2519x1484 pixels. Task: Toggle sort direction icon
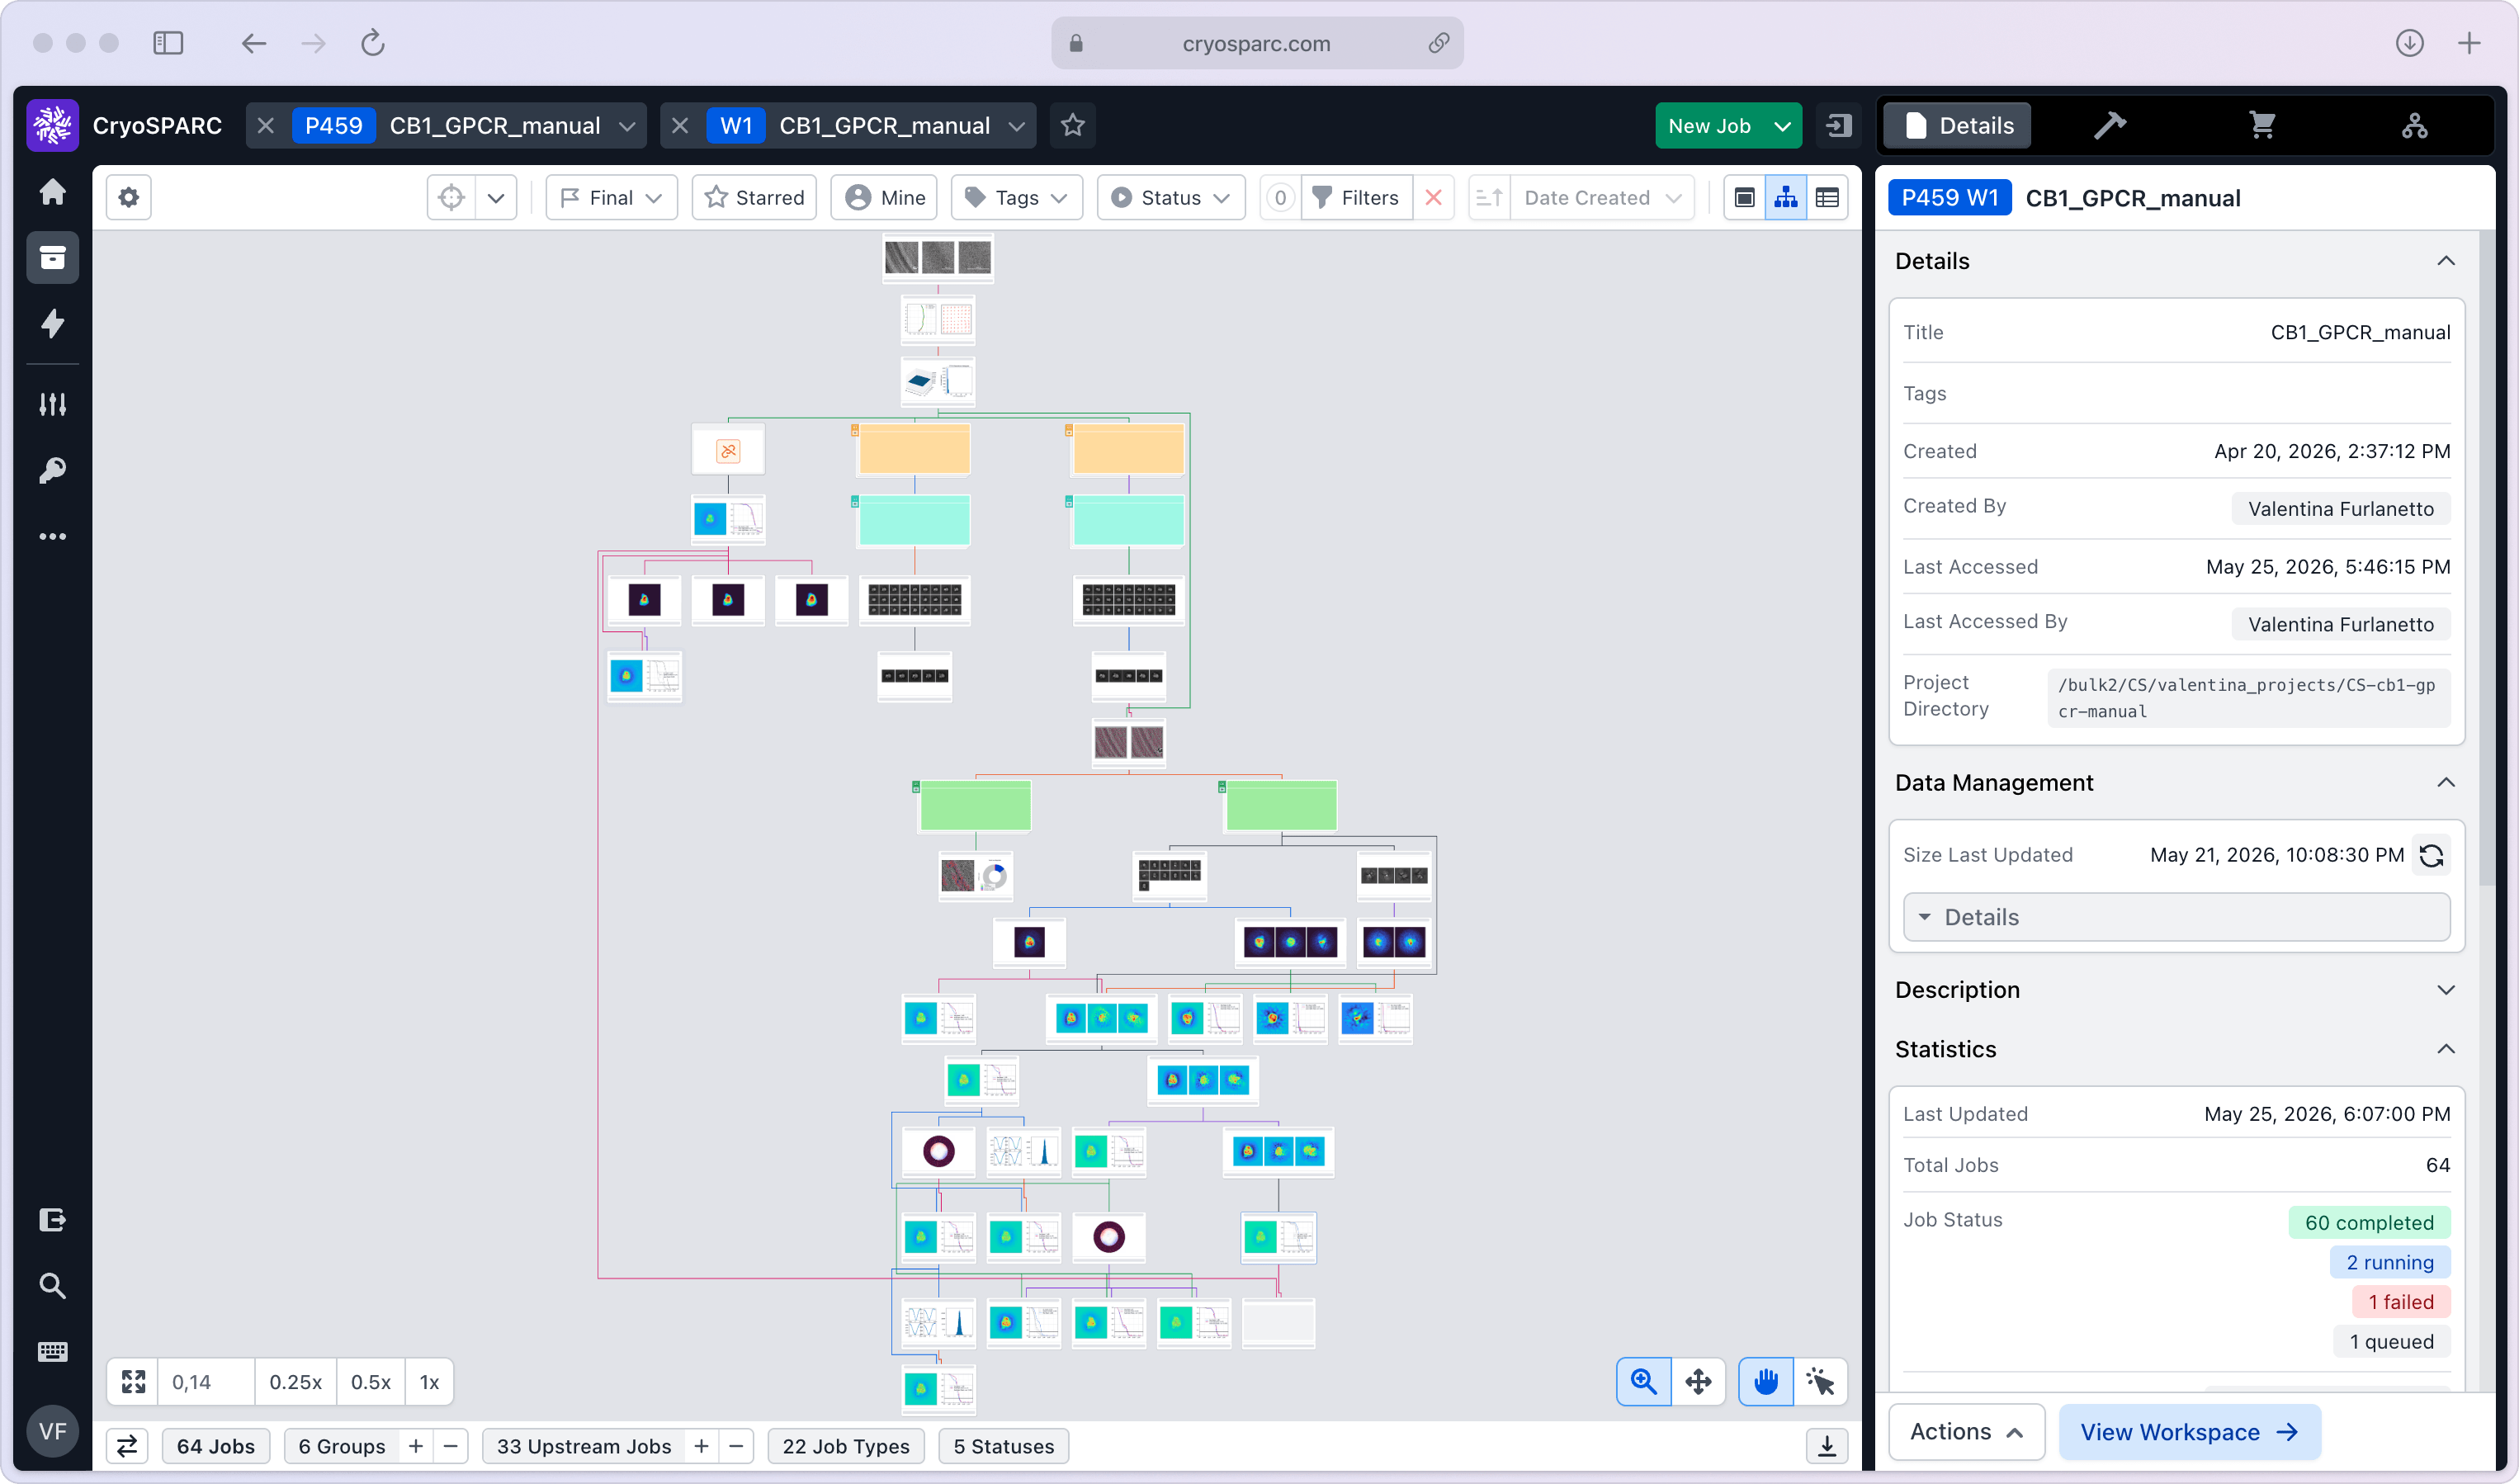1488,197
